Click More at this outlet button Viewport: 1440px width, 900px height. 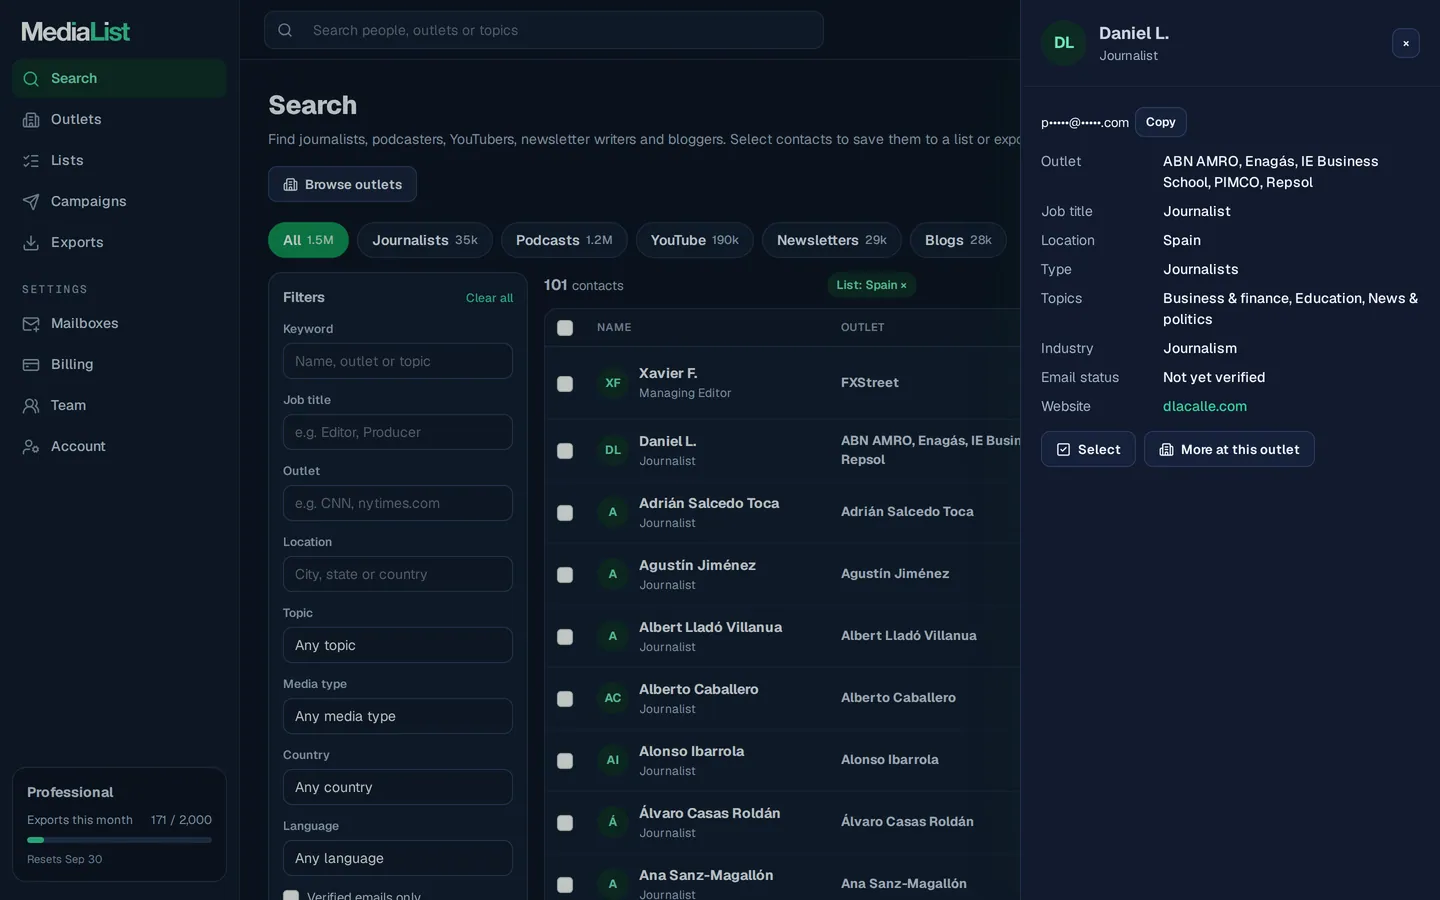click(x=1229, y=449)
